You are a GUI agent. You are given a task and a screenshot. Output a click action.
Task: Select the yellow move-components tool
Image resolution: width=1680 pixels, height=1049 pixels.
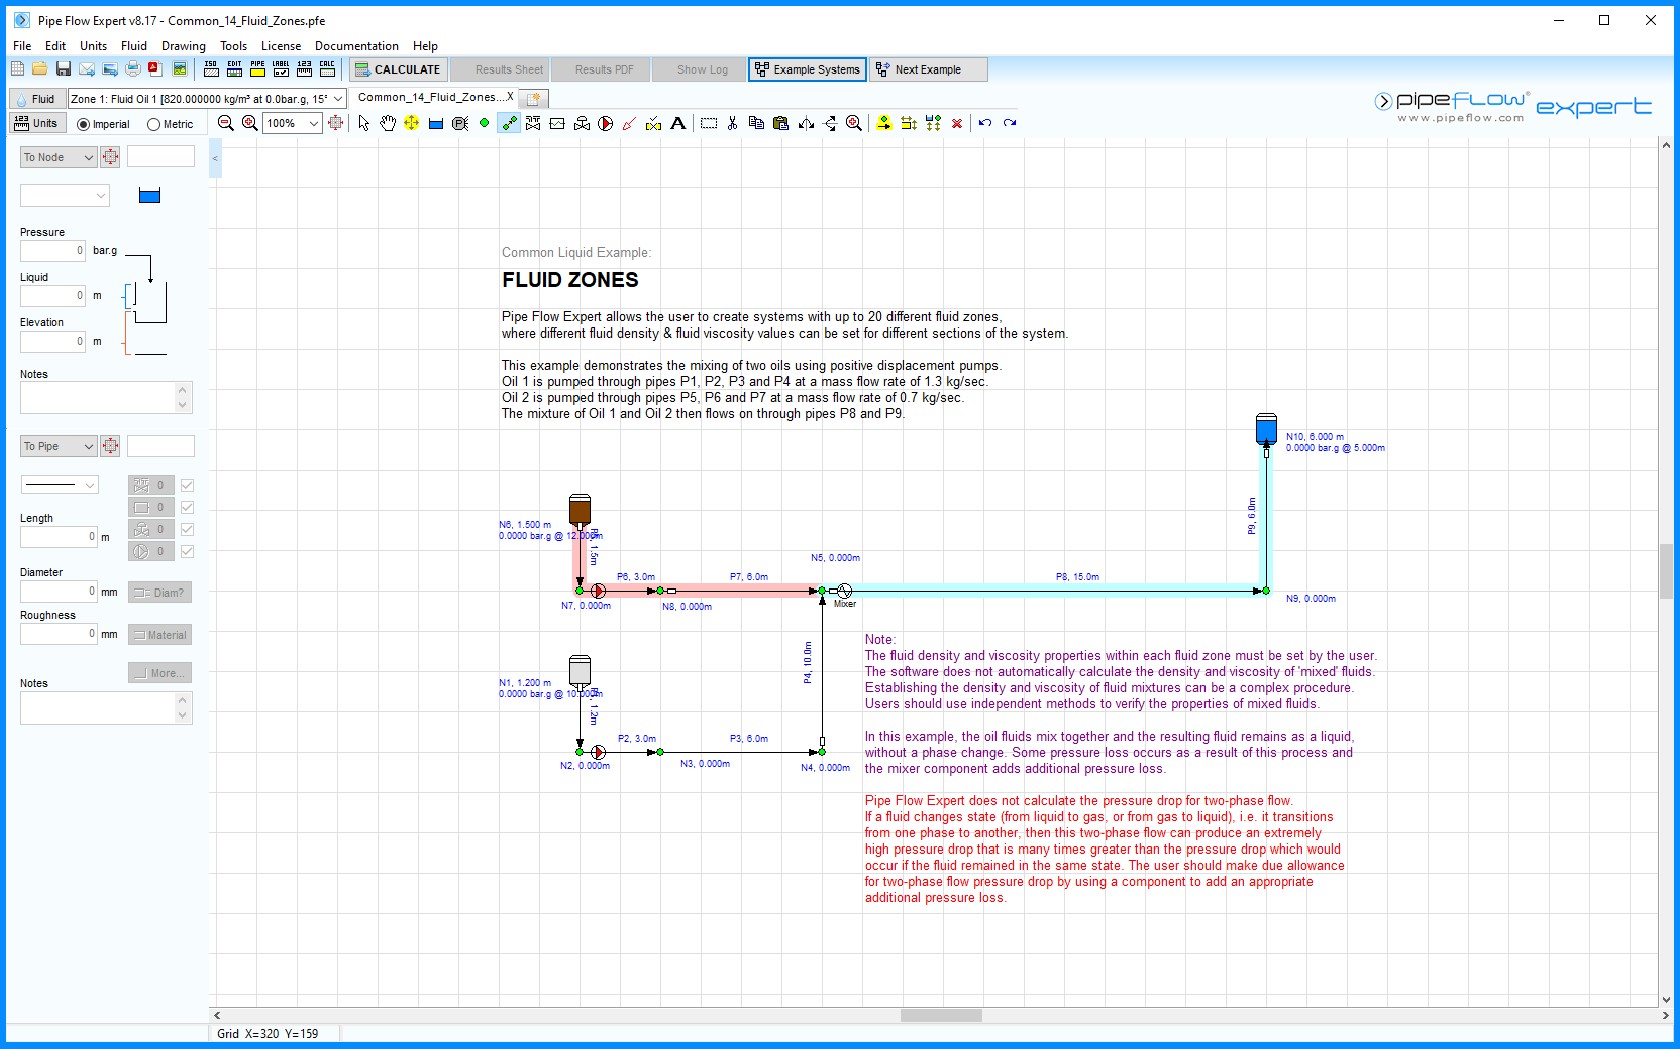coord(411,123)
